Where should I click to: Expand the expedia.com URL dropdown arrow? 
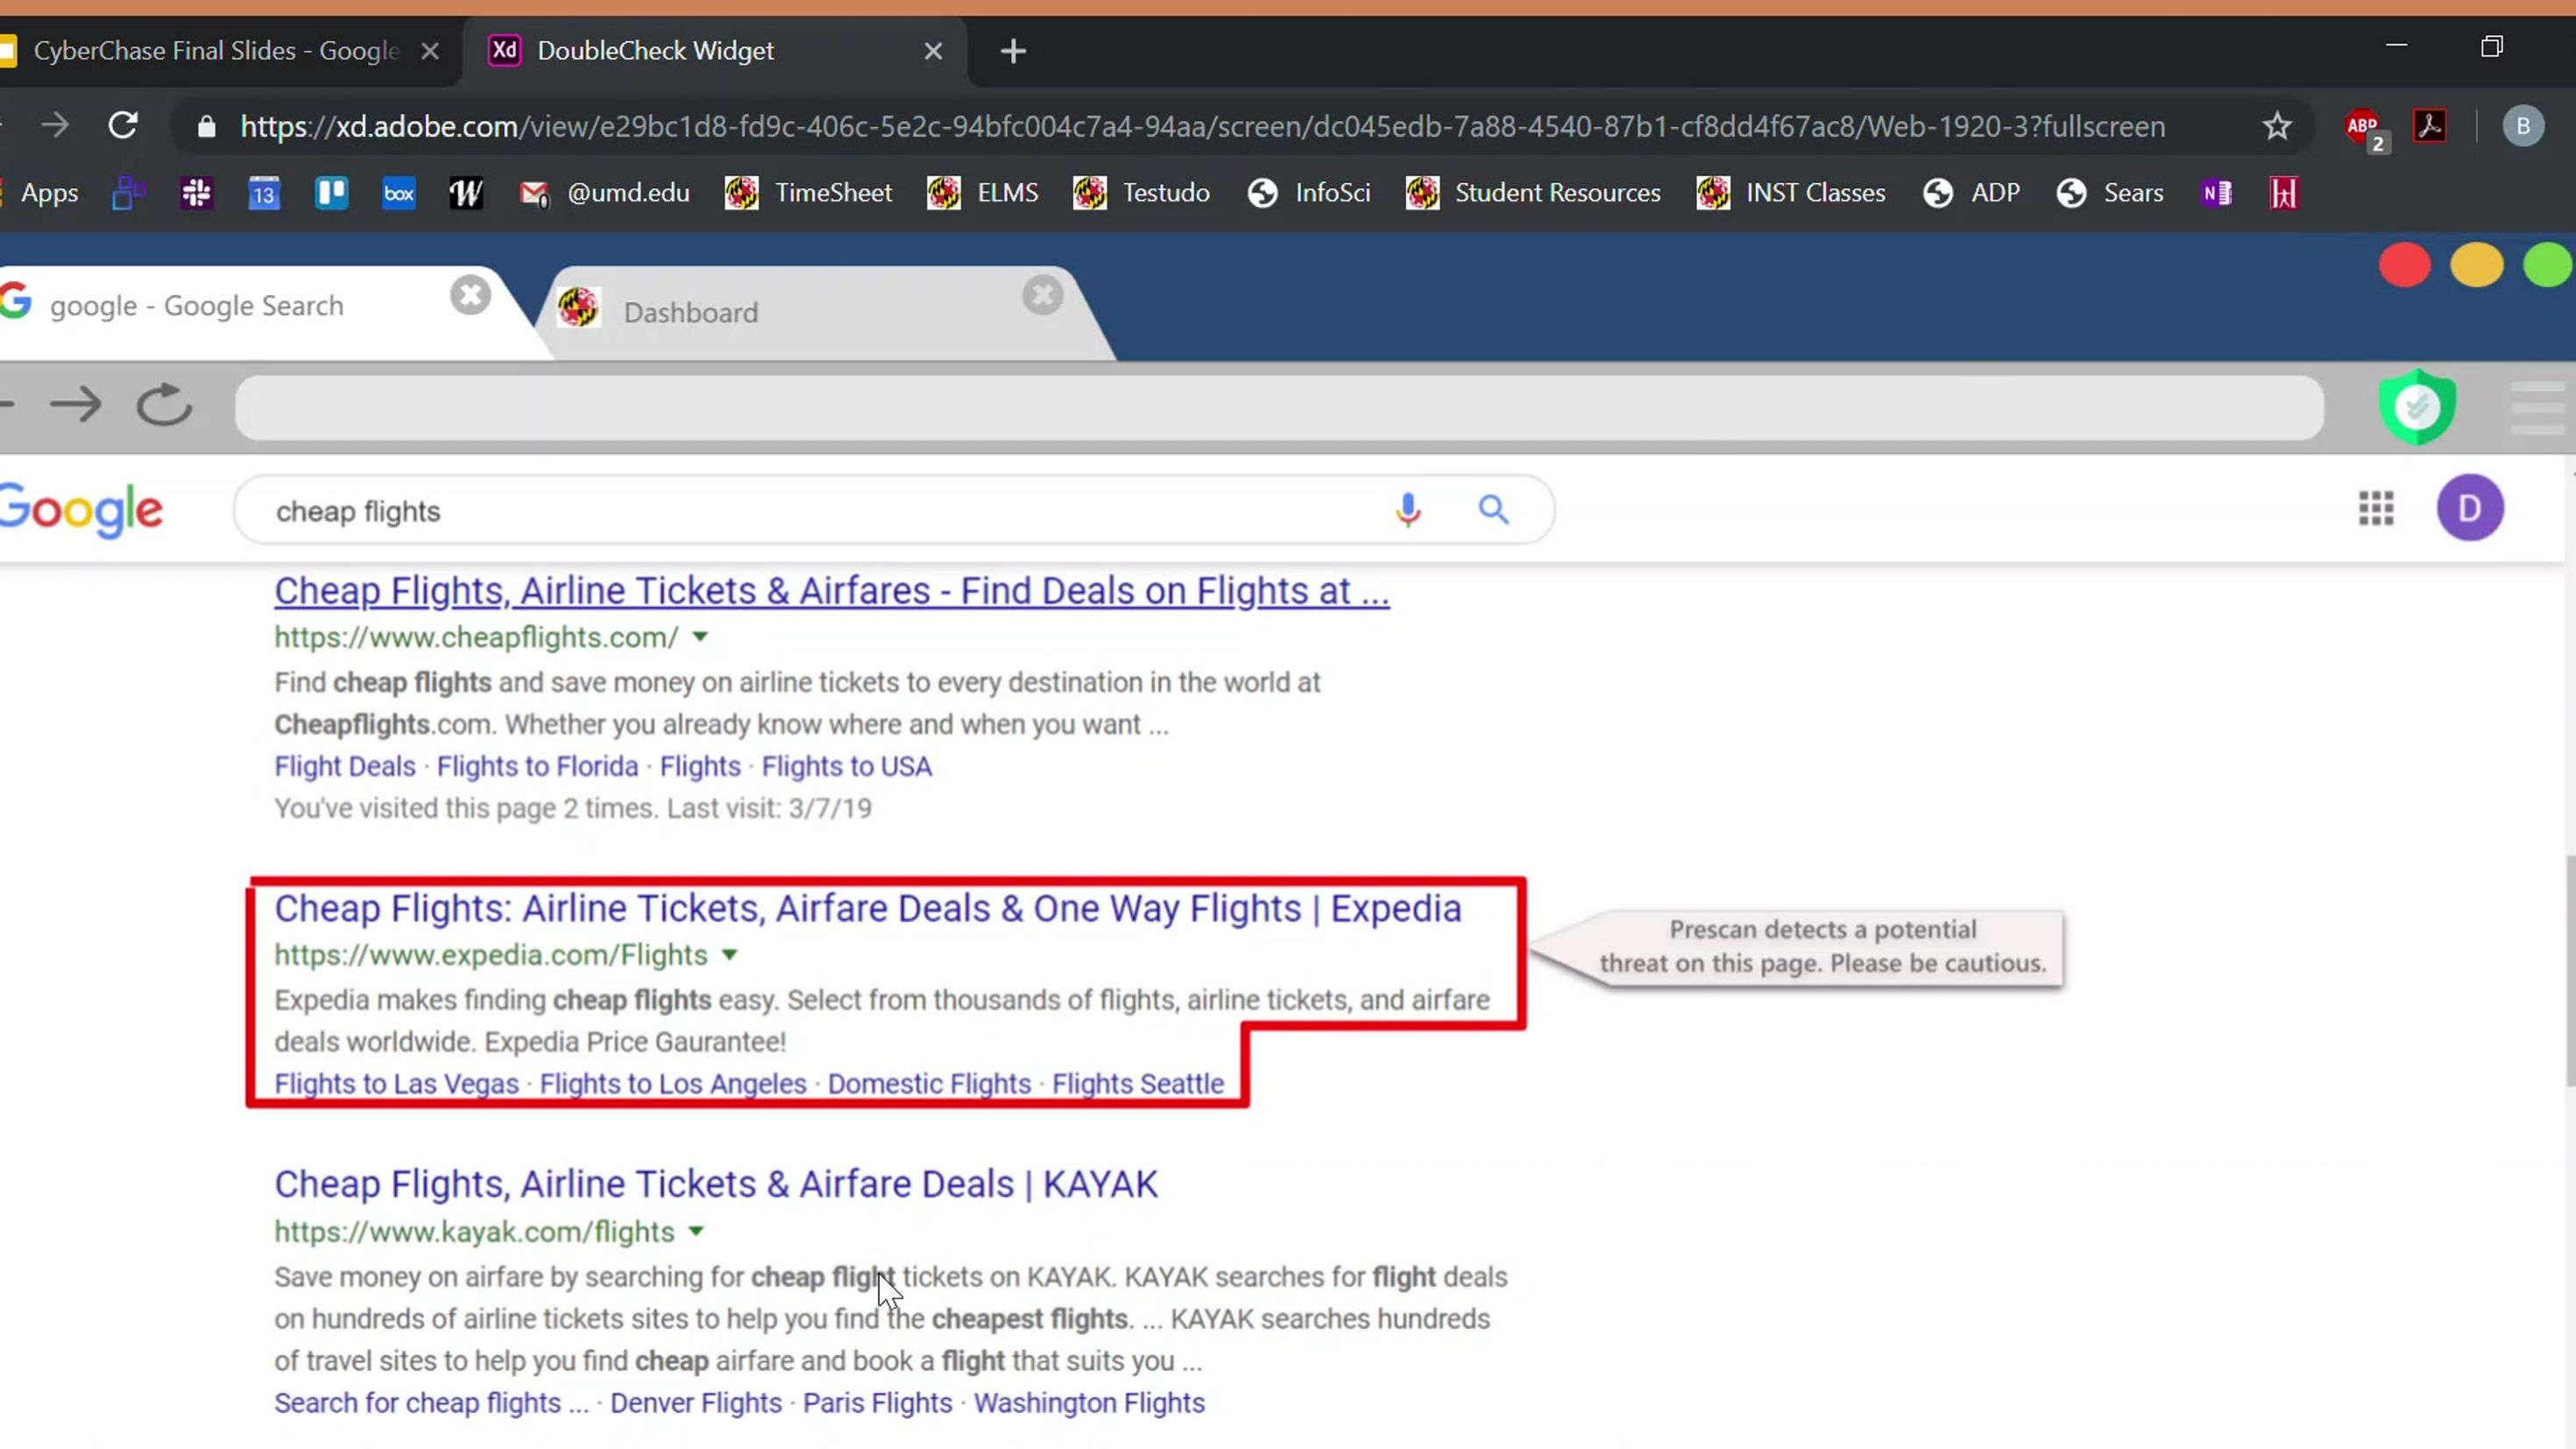coord(730,954)
